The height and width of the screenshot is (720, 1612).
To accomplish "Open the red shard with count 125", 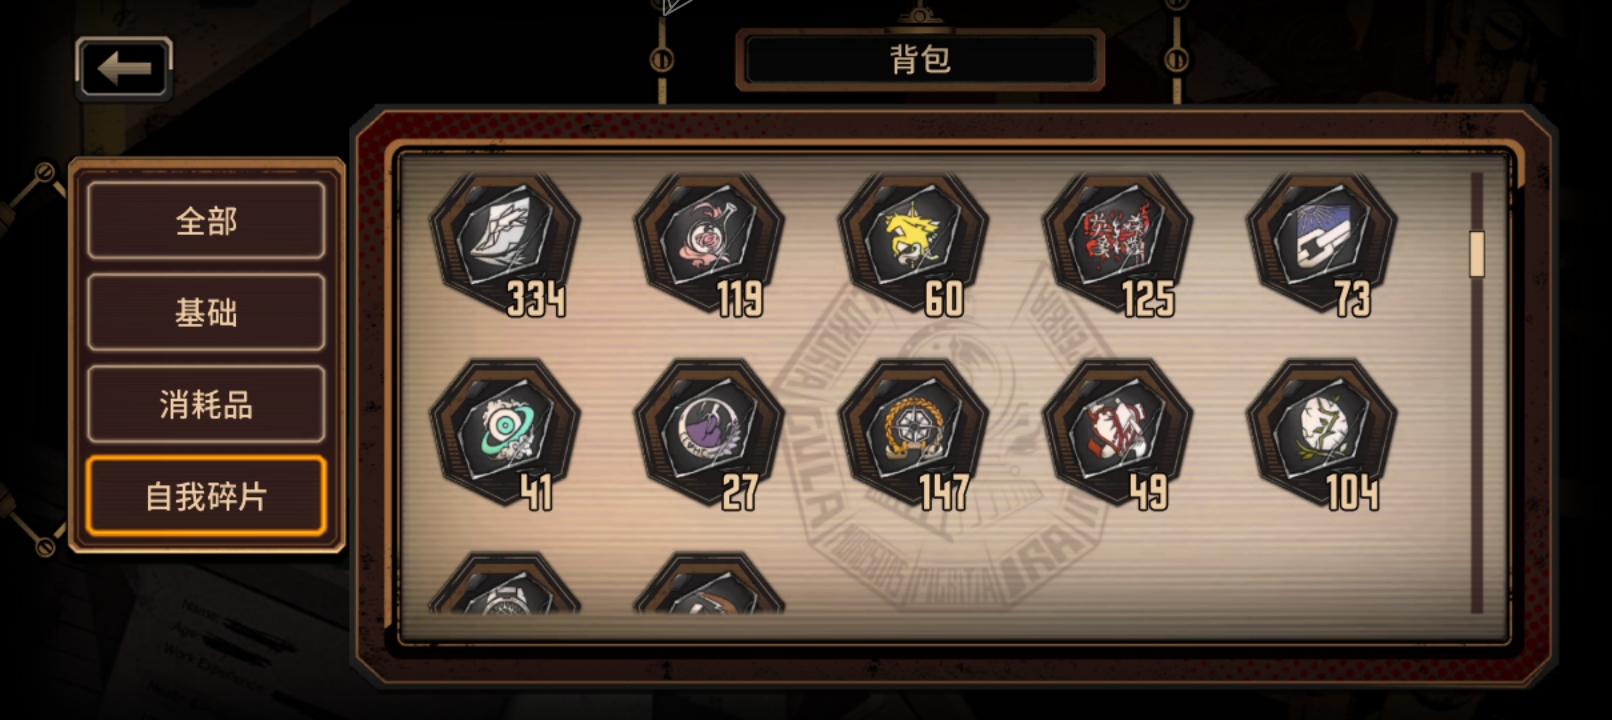I will pos(1117,245).
